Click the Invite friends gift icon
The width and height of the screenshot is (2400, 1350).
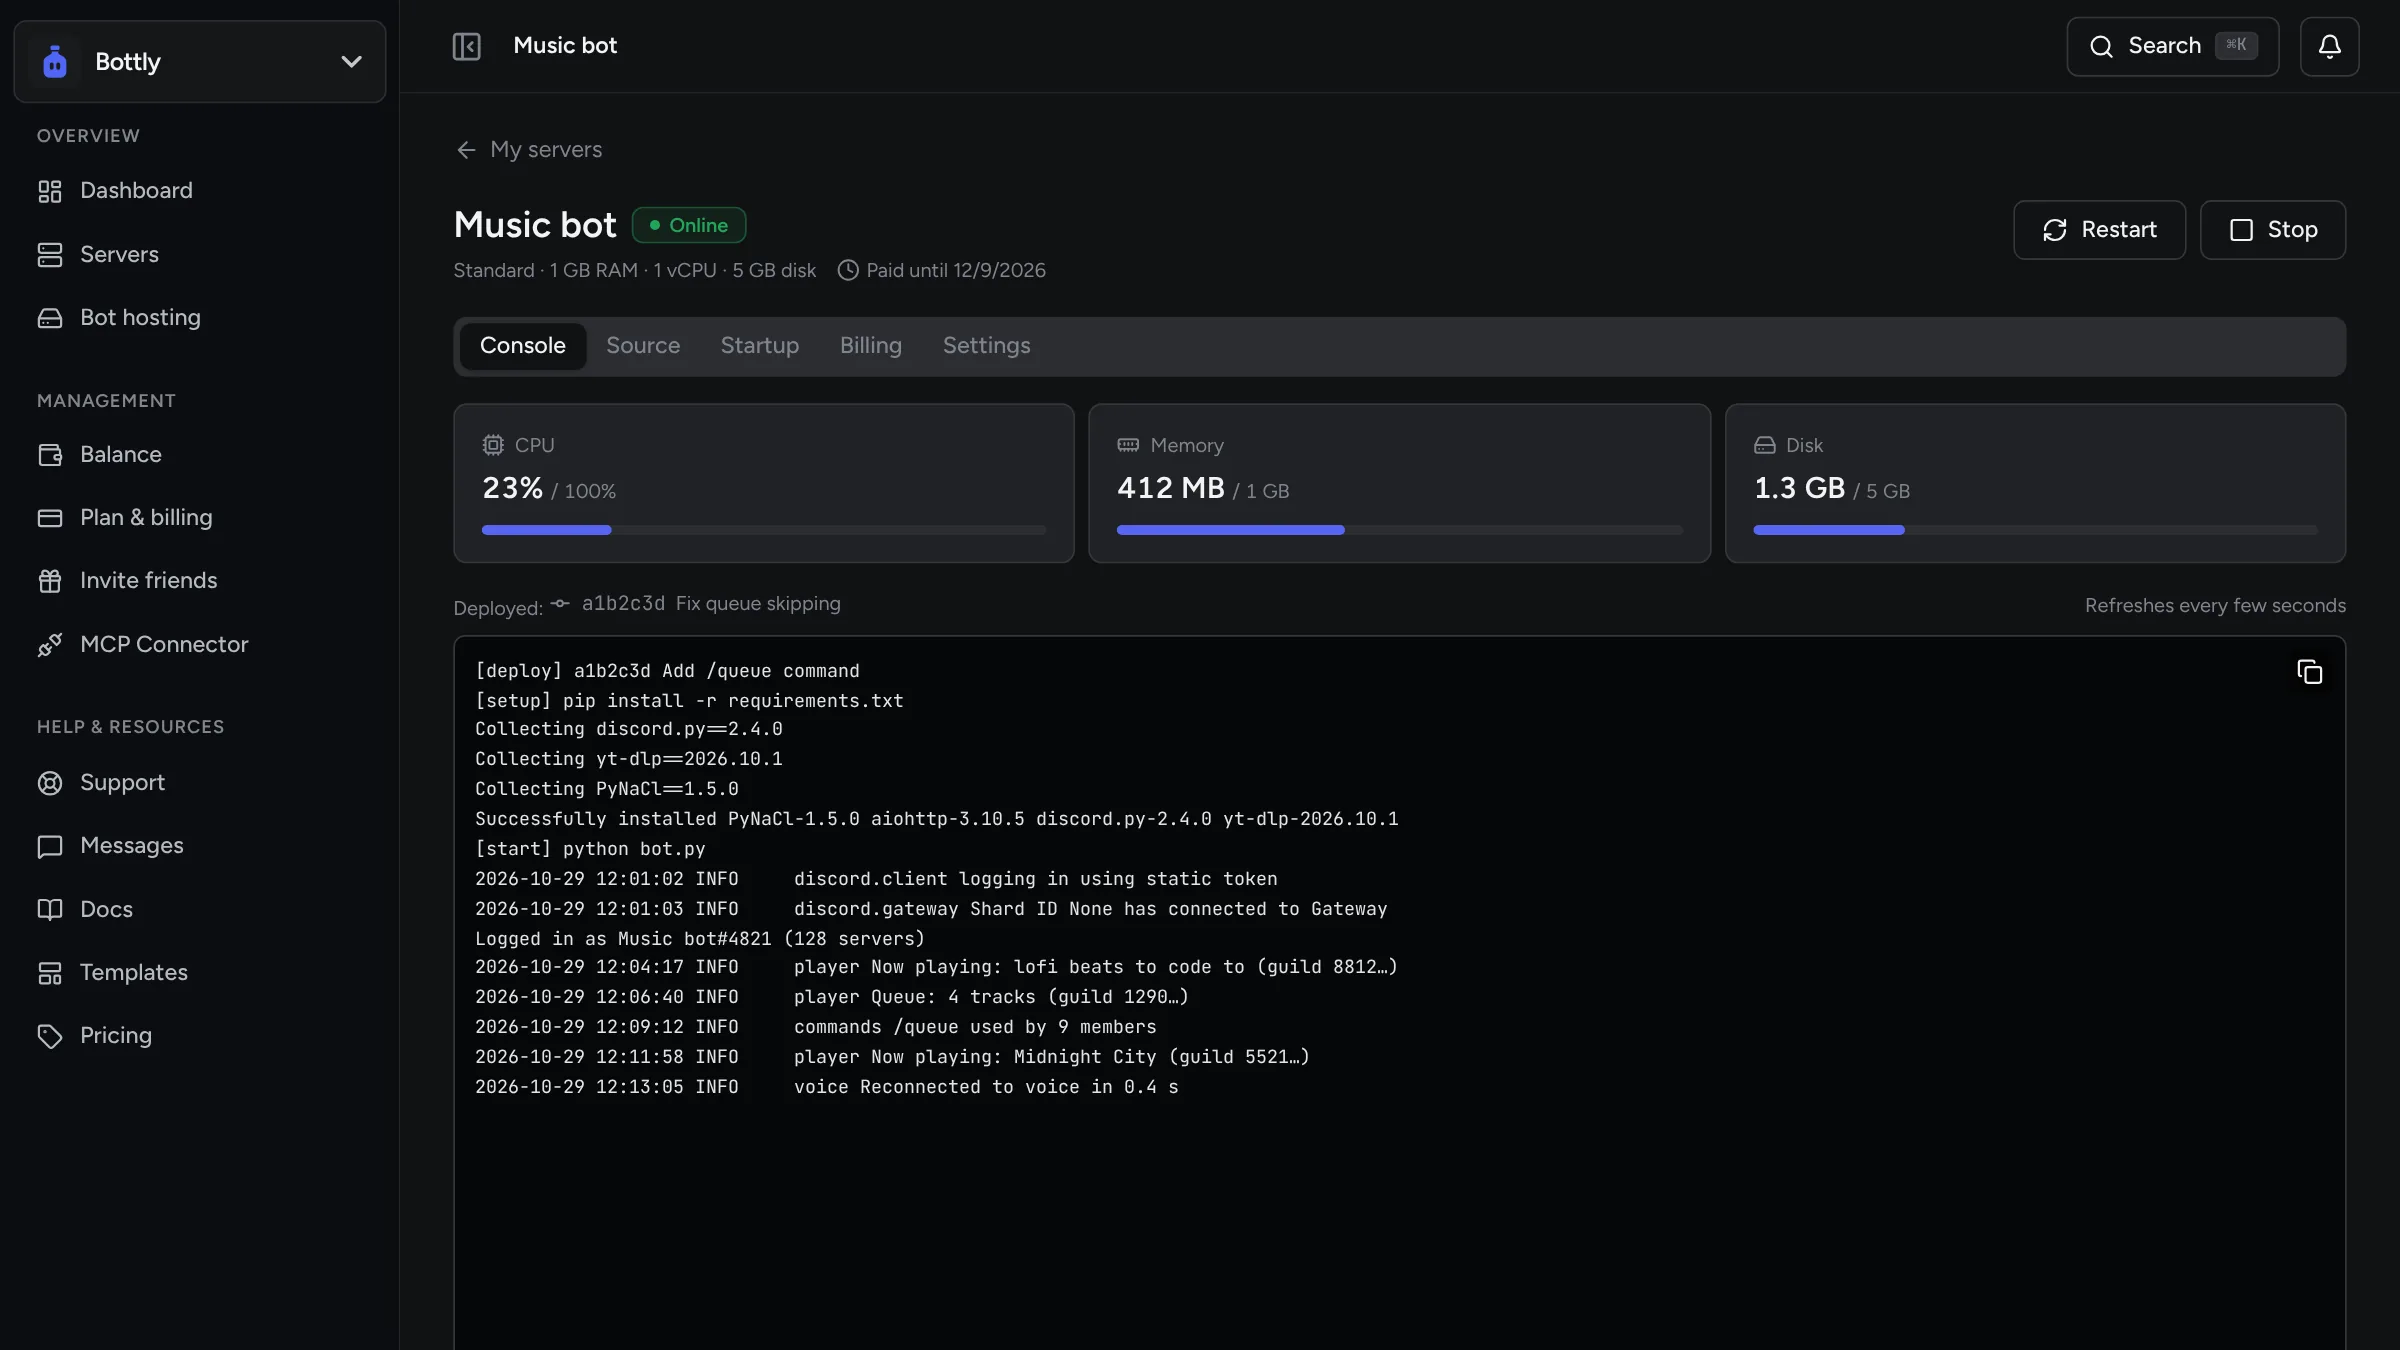50,581
